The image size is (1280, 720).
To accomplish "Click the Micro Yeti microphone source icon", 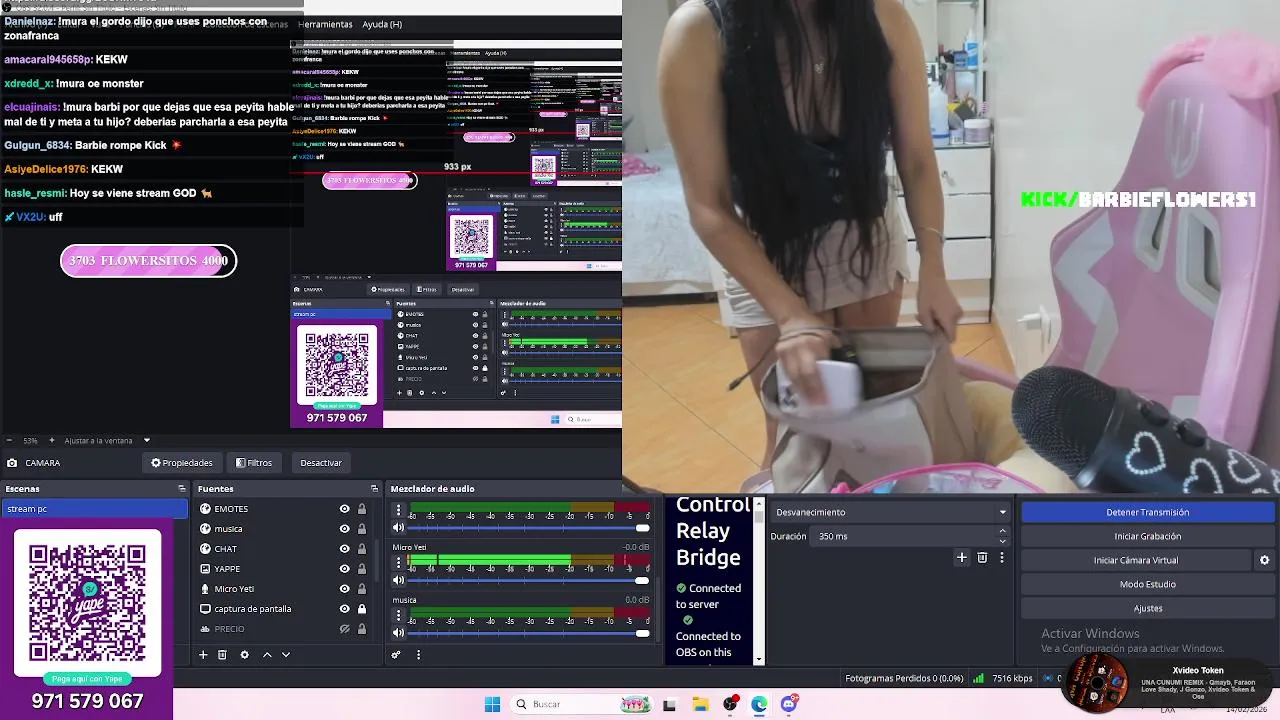I will (x=205, y=589).
